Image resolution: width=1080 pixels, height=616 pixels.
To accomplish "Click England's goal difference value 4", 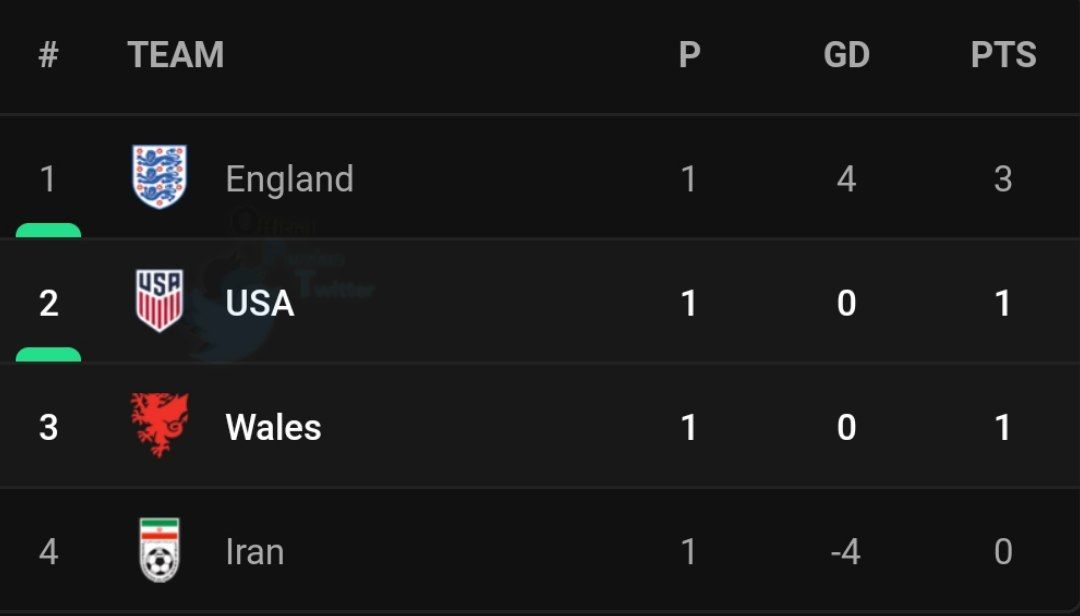I will tap(846, 180).
